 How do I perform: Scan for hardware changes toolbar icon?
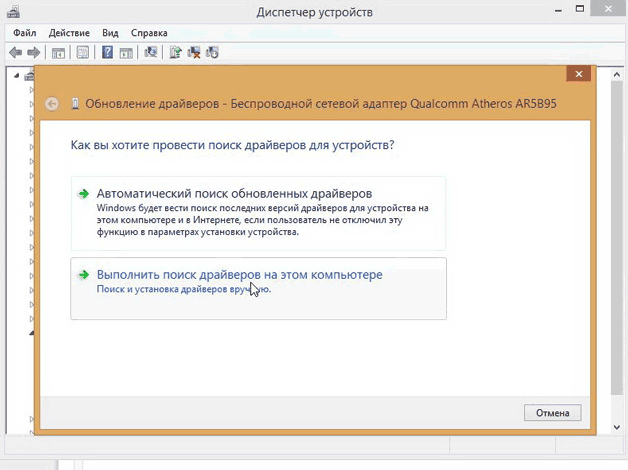(x=151, y=52)
